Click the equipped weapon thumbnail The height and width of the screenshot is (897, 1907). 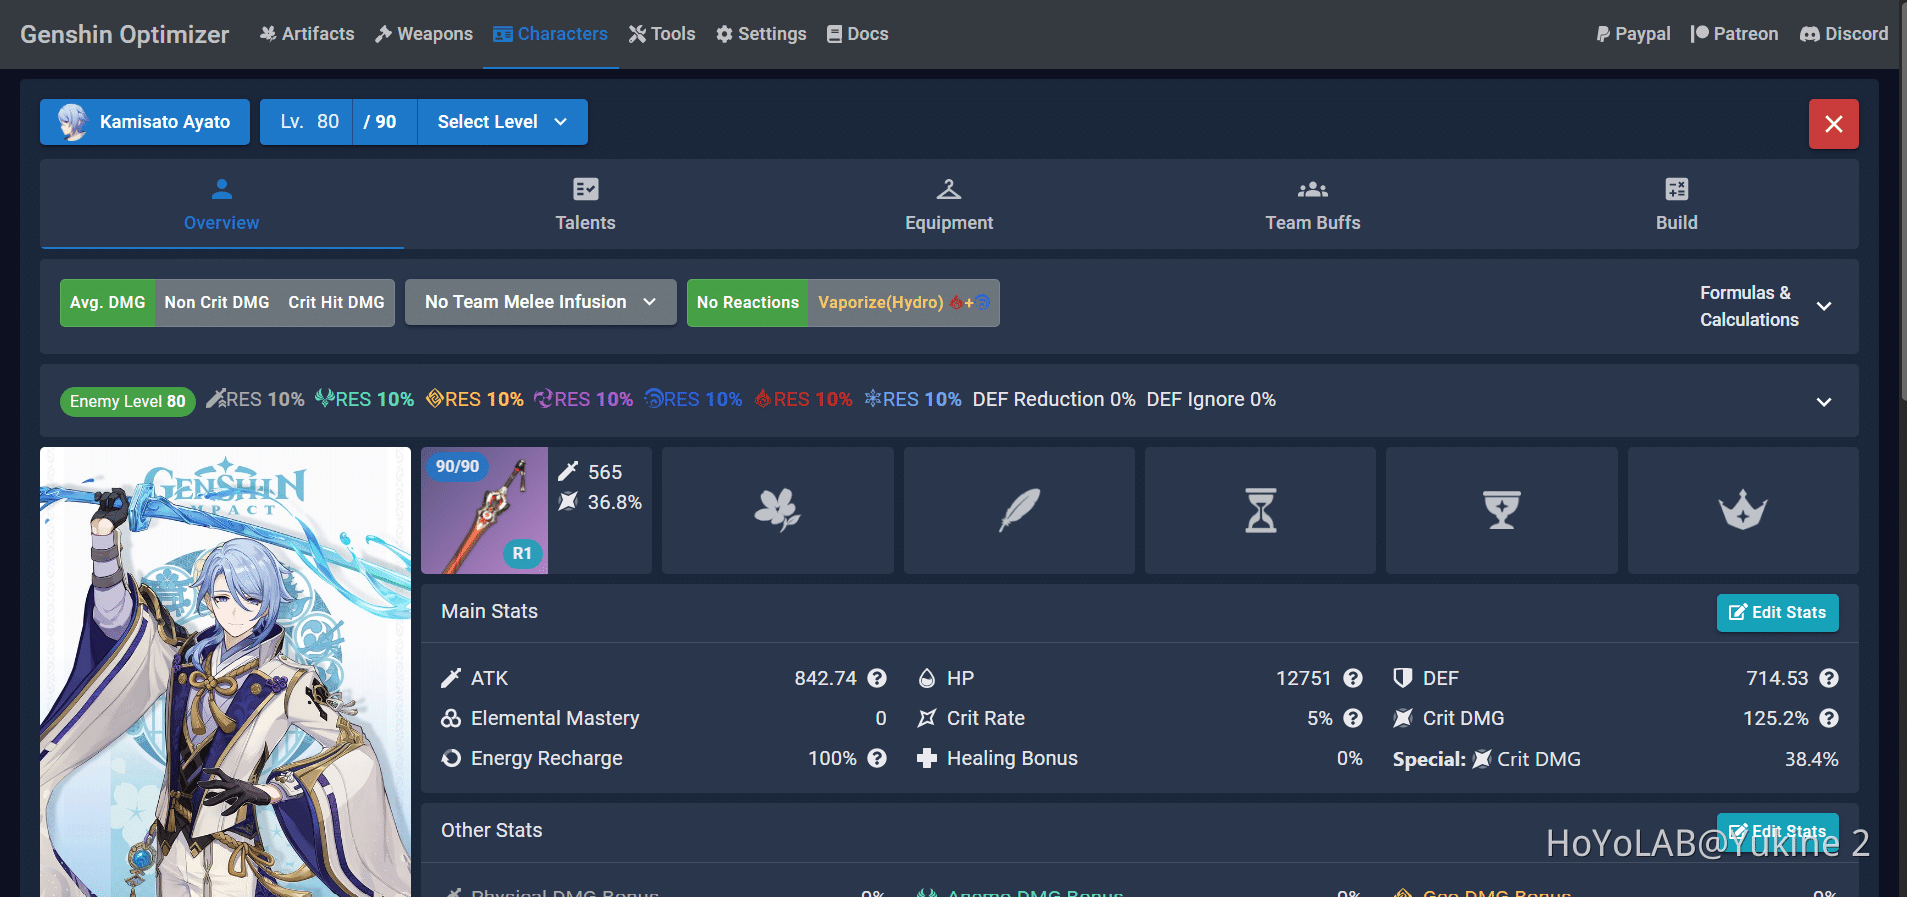484,510
